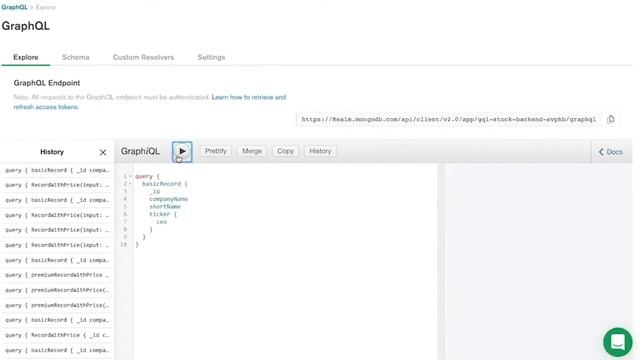Load history entry 'RecordWithPrice { _id c…'
Screen dimensions: 640x360
[x=57, y=335]
